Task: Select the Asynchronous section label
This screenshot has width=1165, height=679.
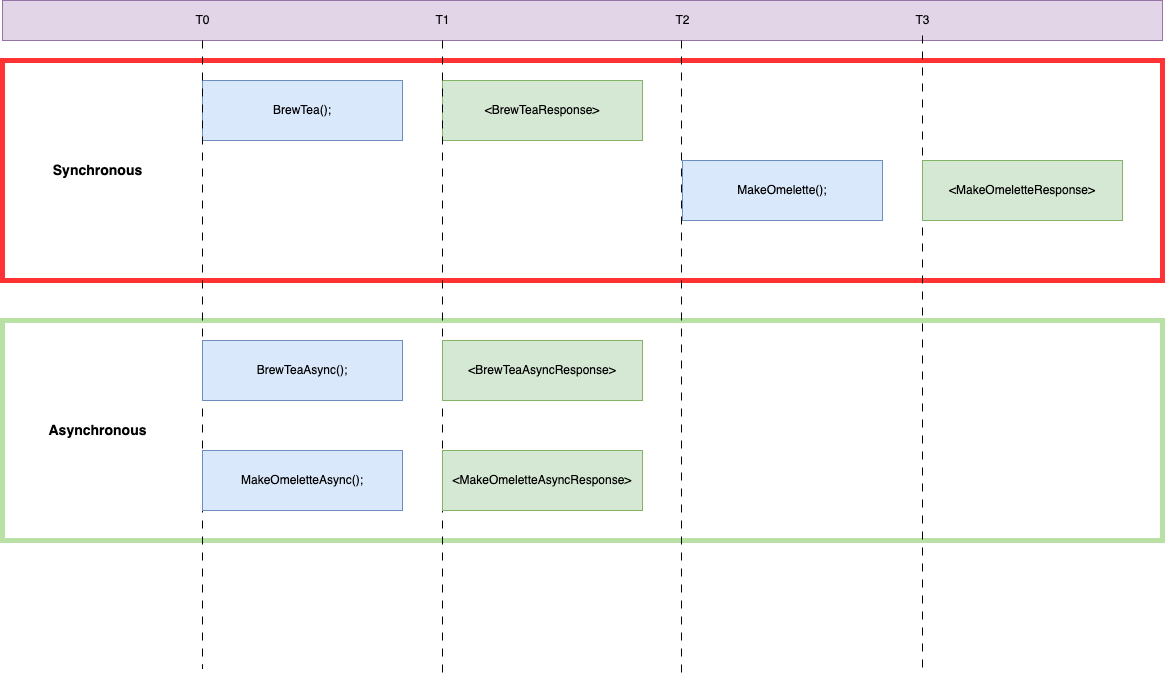Action: click(x=97, y=430)
